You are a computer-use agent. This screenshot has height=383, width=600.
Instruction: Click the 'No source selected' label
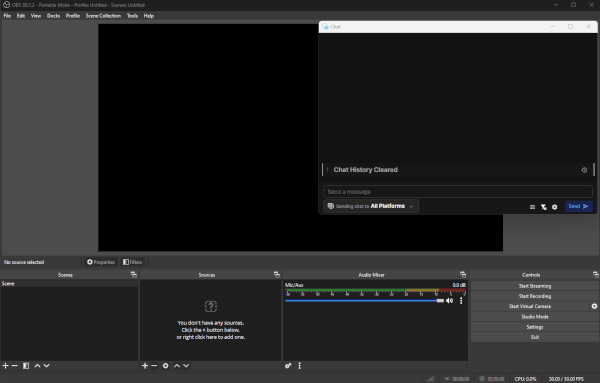coord(24,262)
